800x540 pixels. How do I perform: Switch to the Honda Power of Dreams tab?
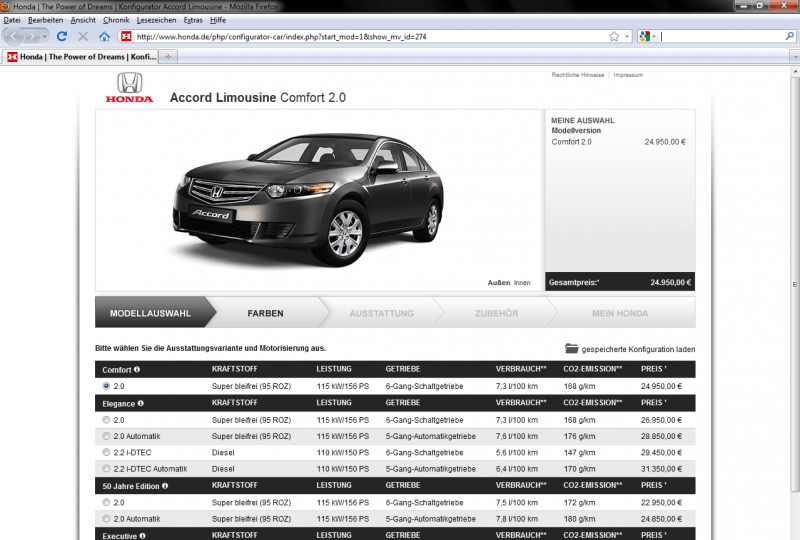[x=82, y=57]
